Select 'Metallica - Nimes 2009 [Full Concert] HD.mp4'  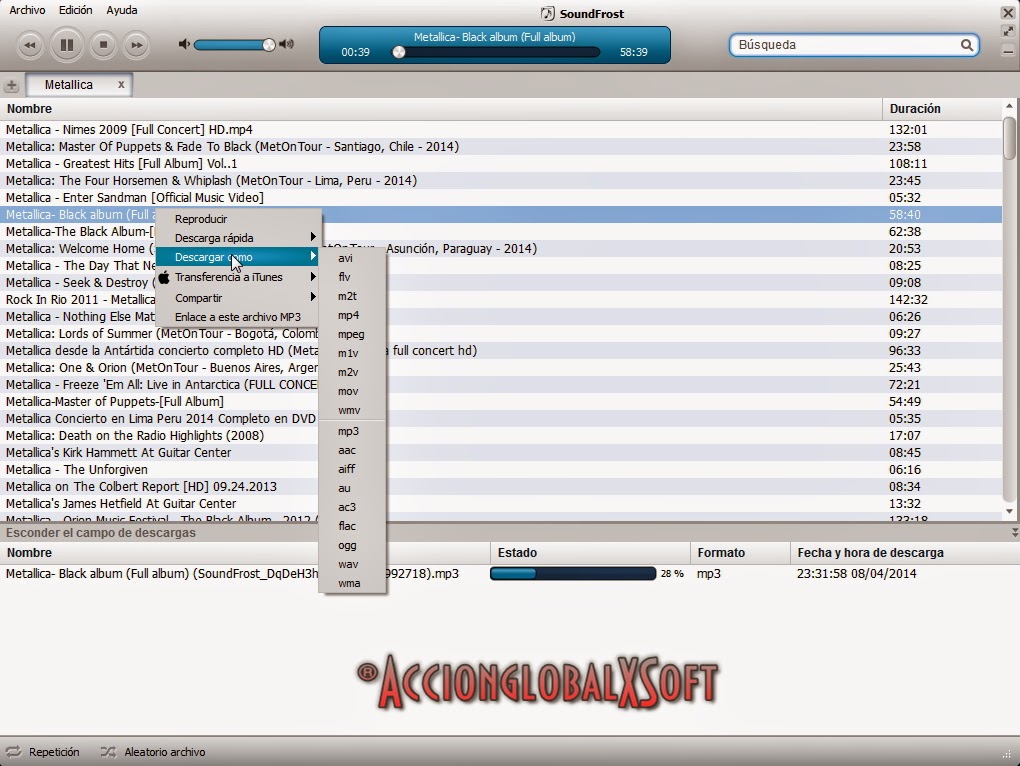[x=501, y=129]
